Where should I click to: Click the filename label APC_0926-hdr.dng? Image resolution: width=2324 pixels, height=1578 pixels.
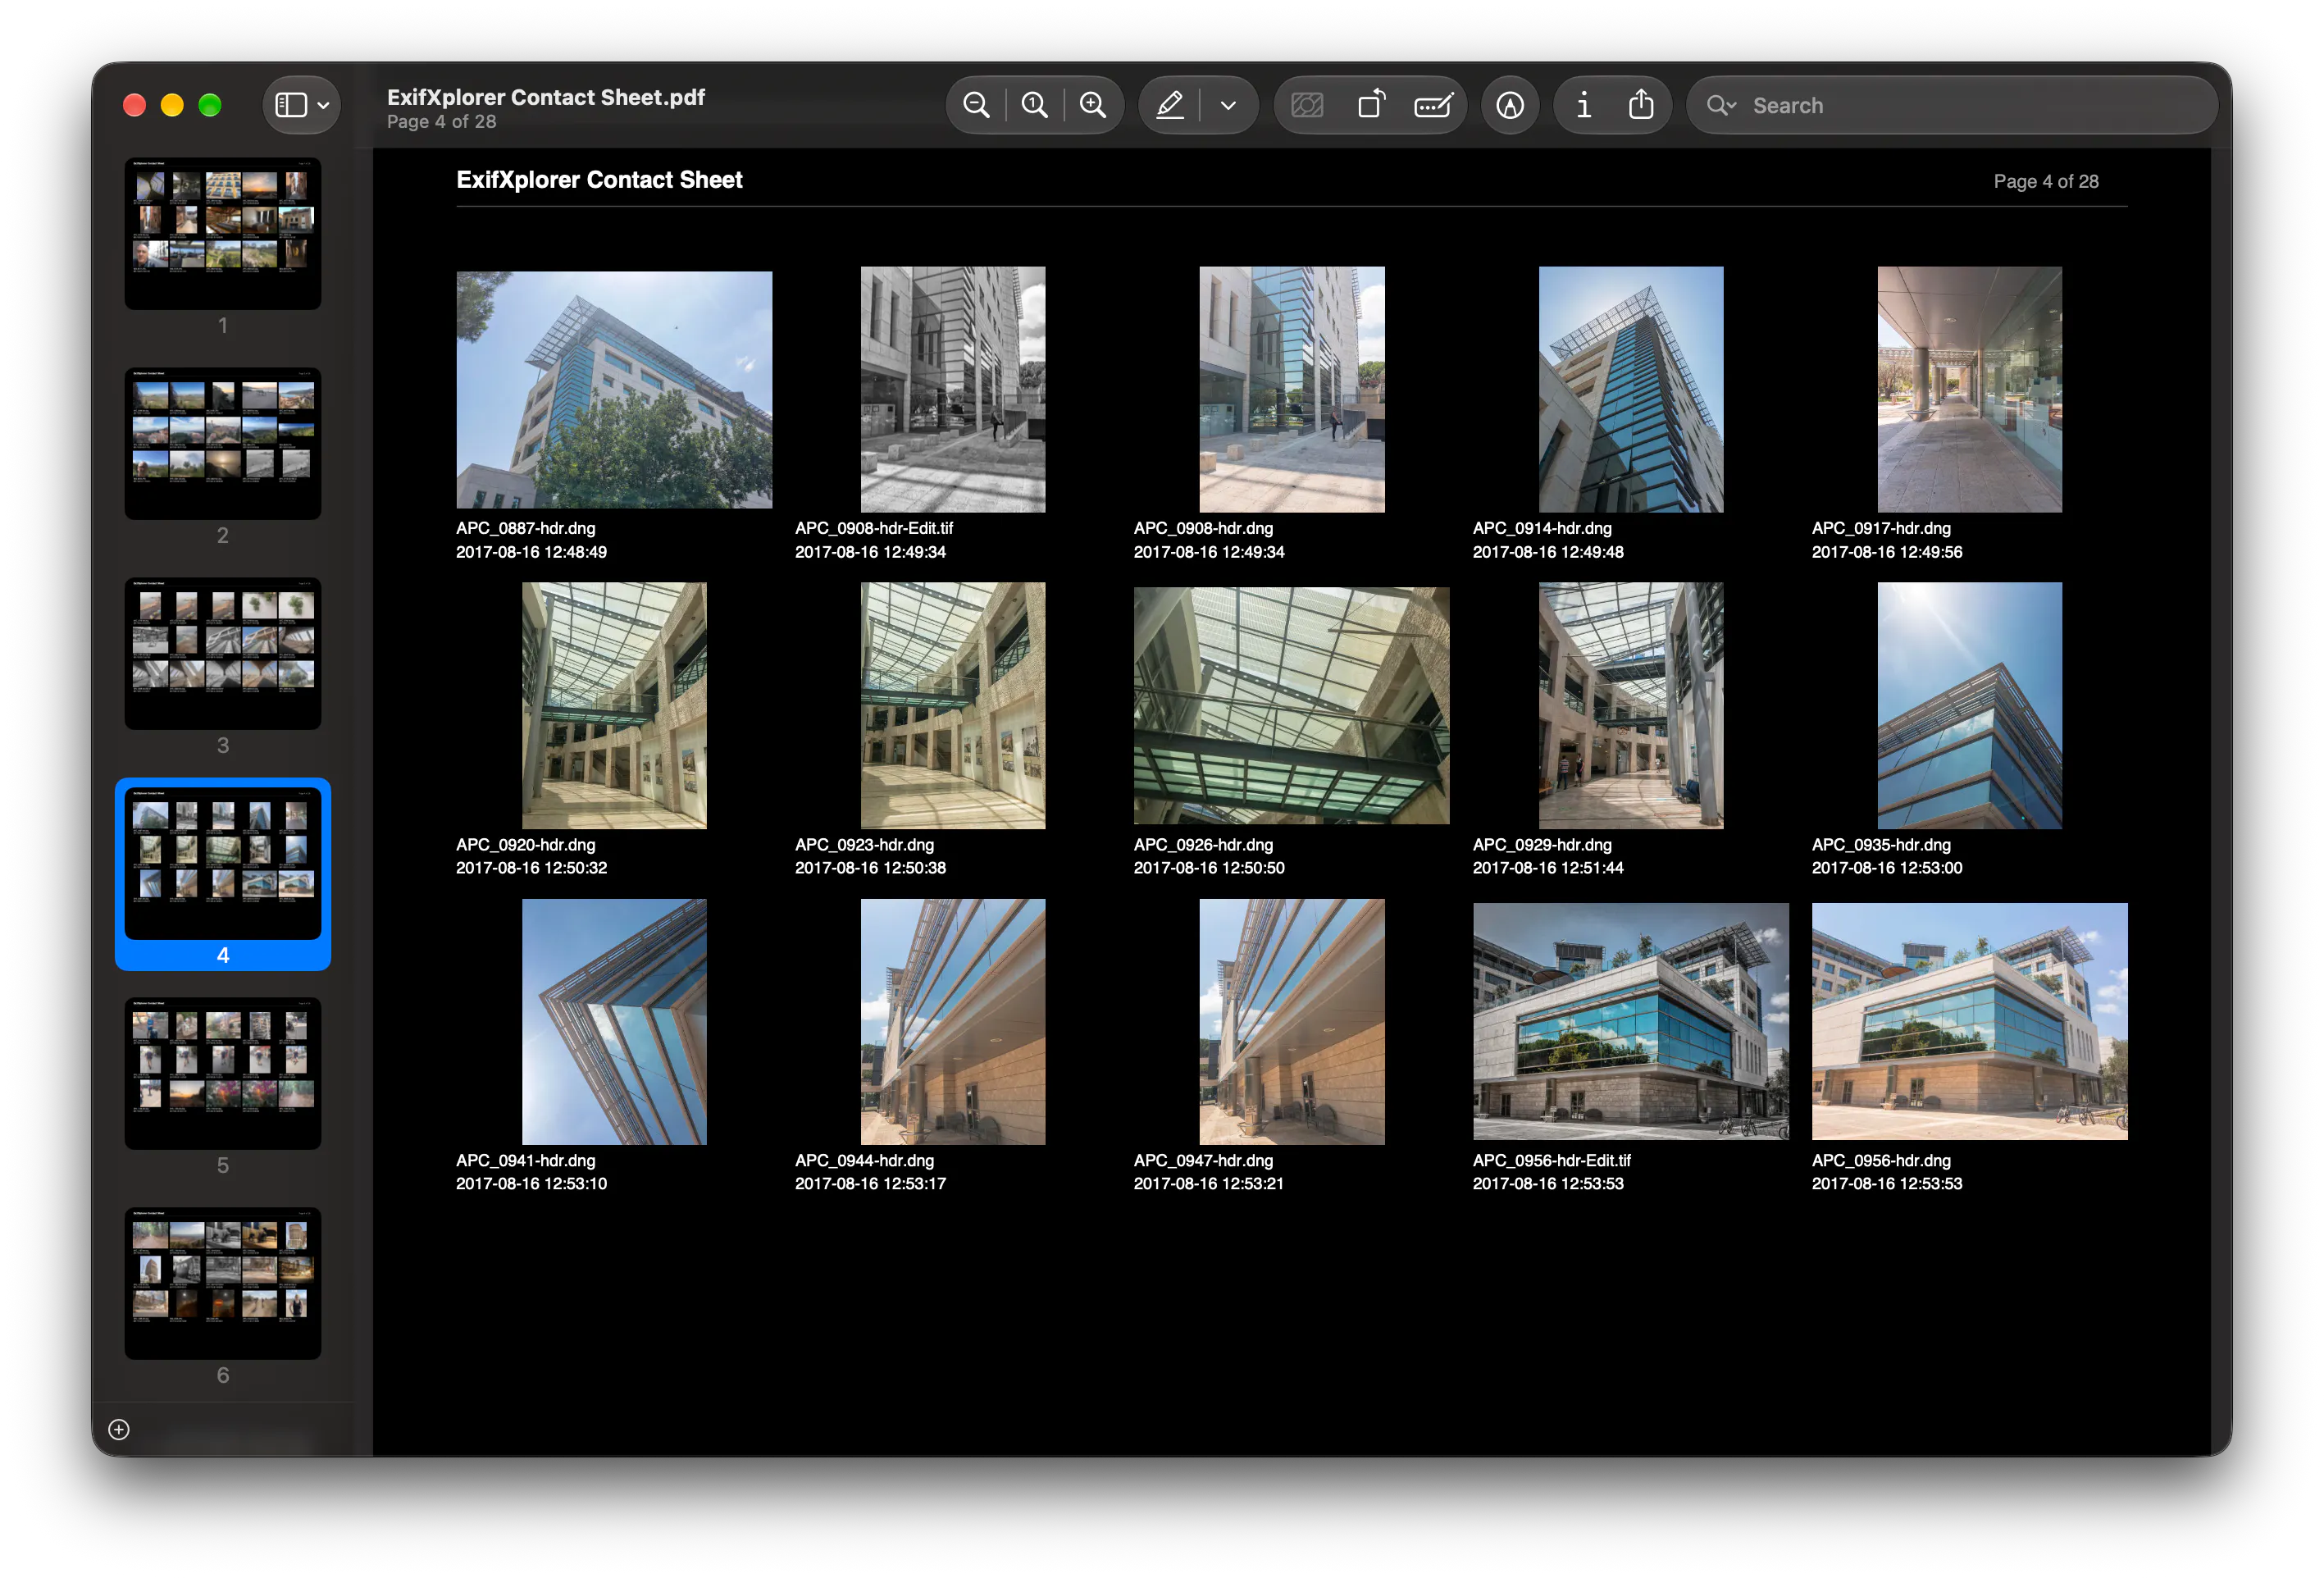click(x=1203, y=845)
